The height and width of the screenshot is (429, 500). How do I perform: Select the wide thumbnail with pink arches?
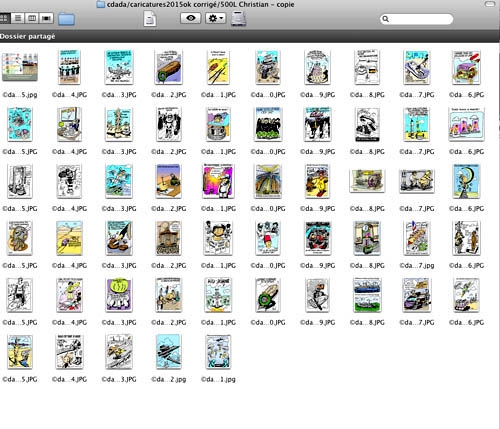tap(466, 124)
